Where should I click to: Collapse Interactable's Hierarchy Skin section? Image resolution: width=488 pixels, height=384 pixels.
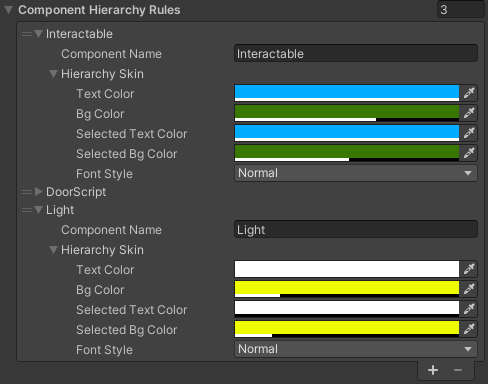click(x=54, y=74)
